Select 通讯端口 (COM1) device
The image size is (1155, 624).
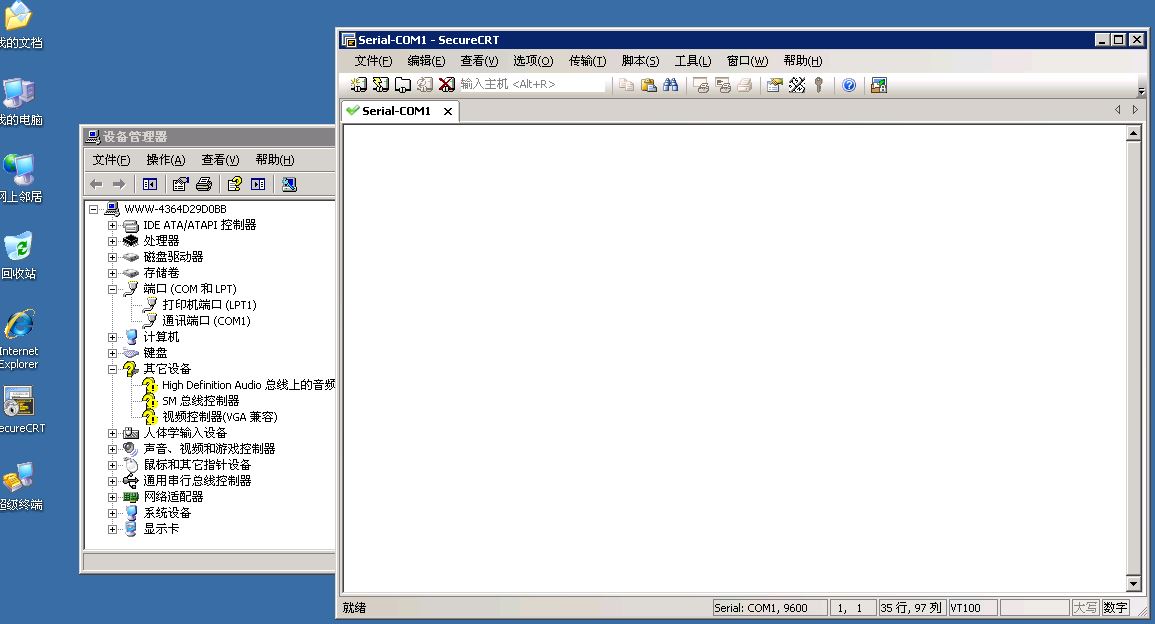tap(206, 321)
